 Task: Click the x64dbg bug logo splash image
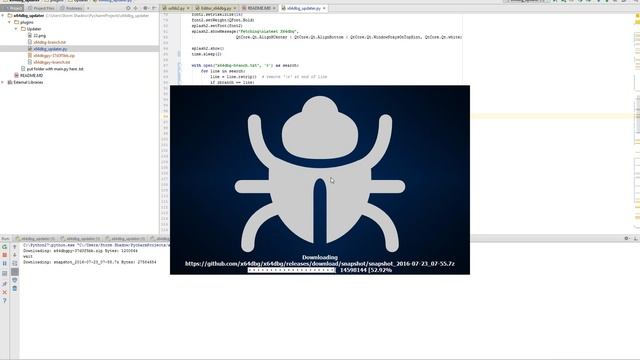point(320,173)
